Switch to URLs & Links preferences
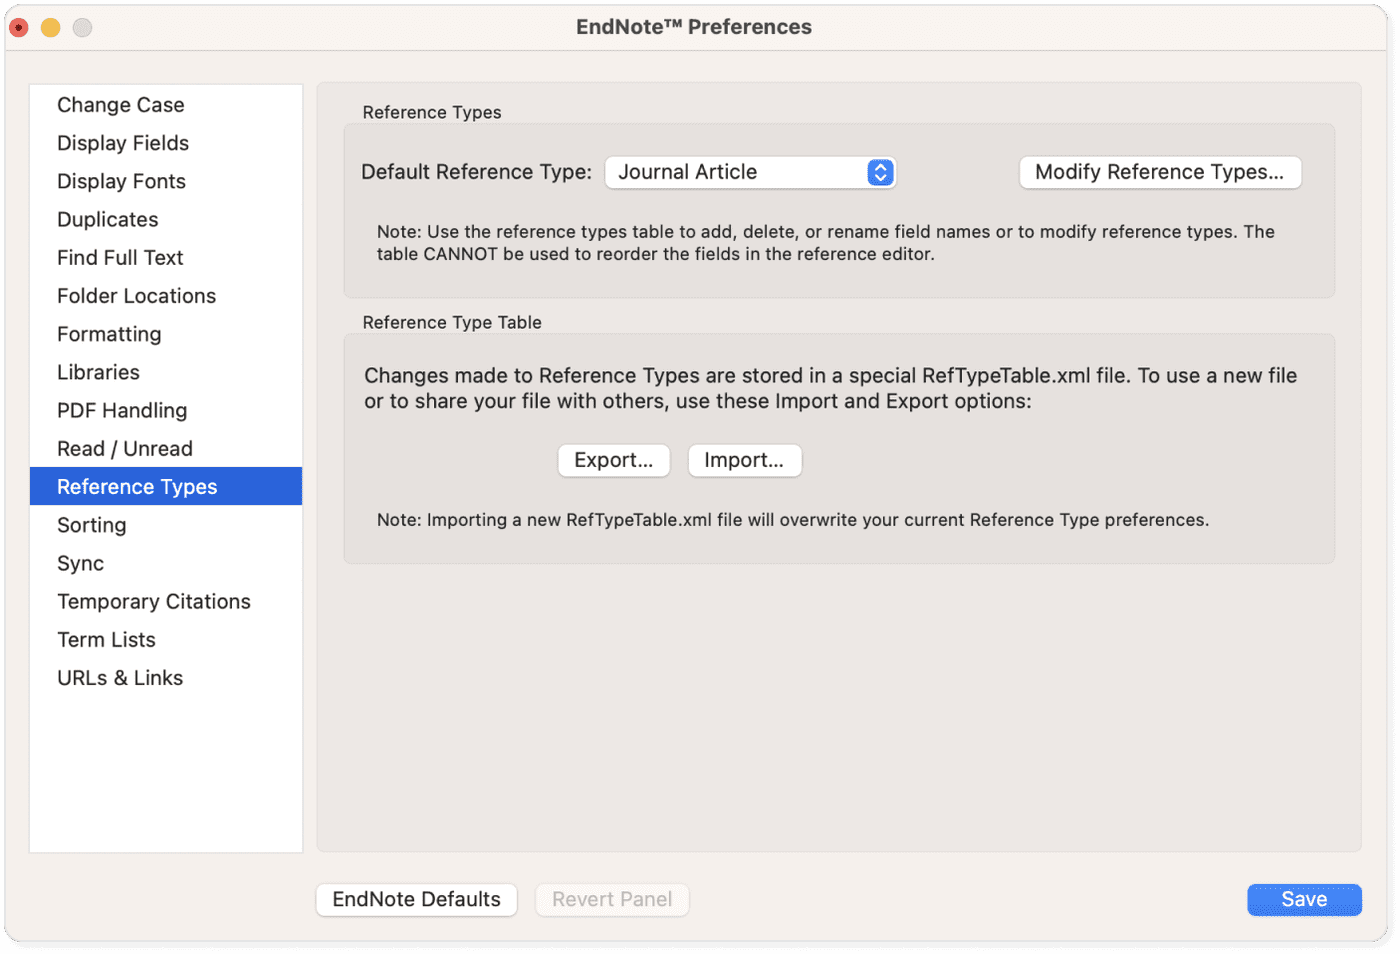The height and width of the screenshot is (954, 1400). click(119, 677)
